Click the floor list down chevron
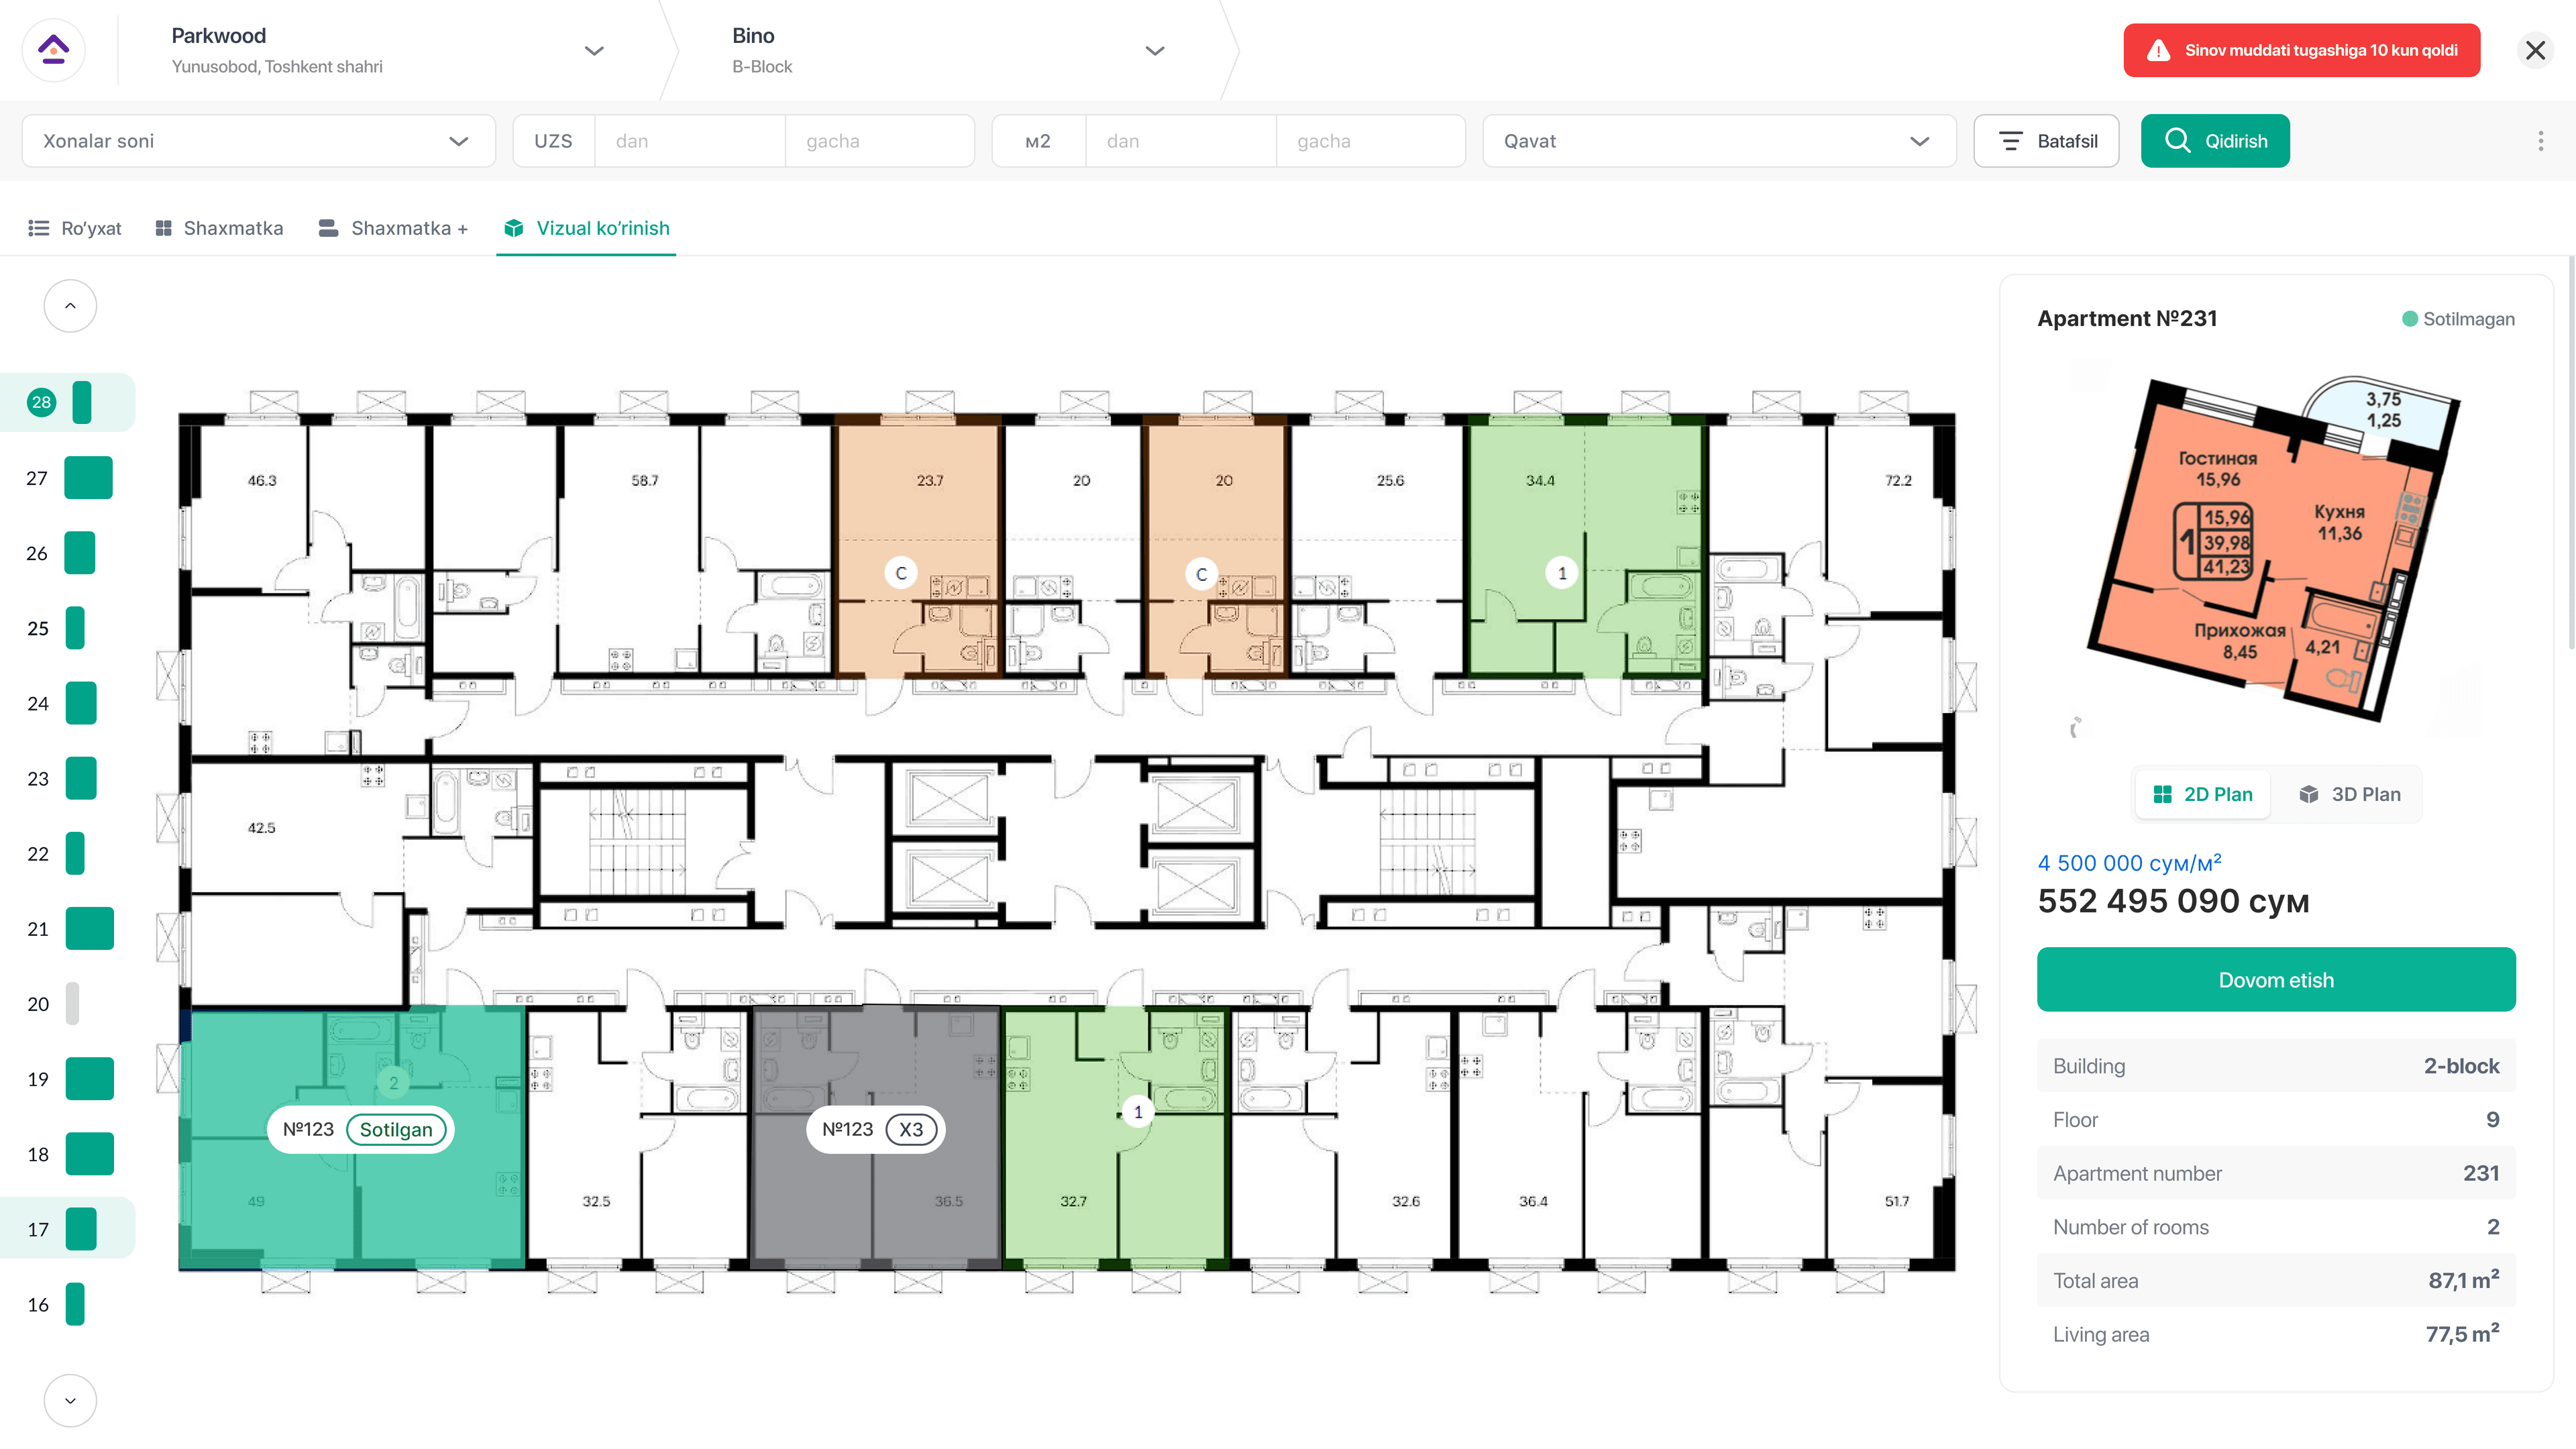The height and width of the screenshot is (1449, 2576). click(70, 1401)
